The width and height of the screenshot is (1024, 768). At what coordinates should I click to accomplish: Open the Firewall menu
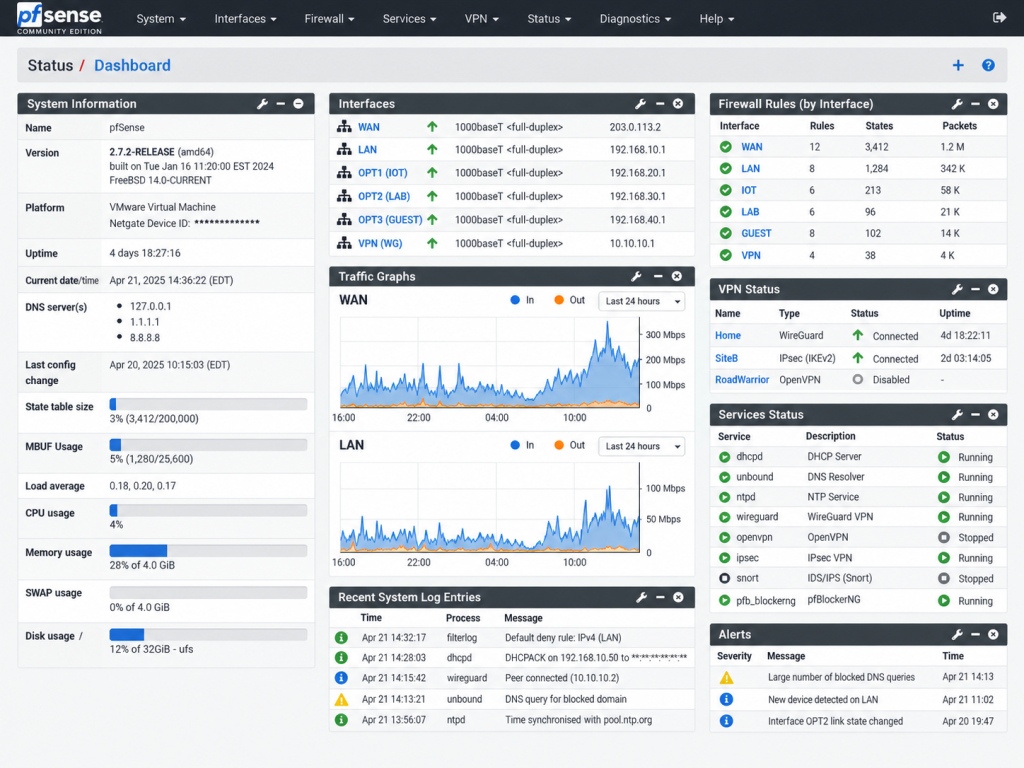click(329, 19)
